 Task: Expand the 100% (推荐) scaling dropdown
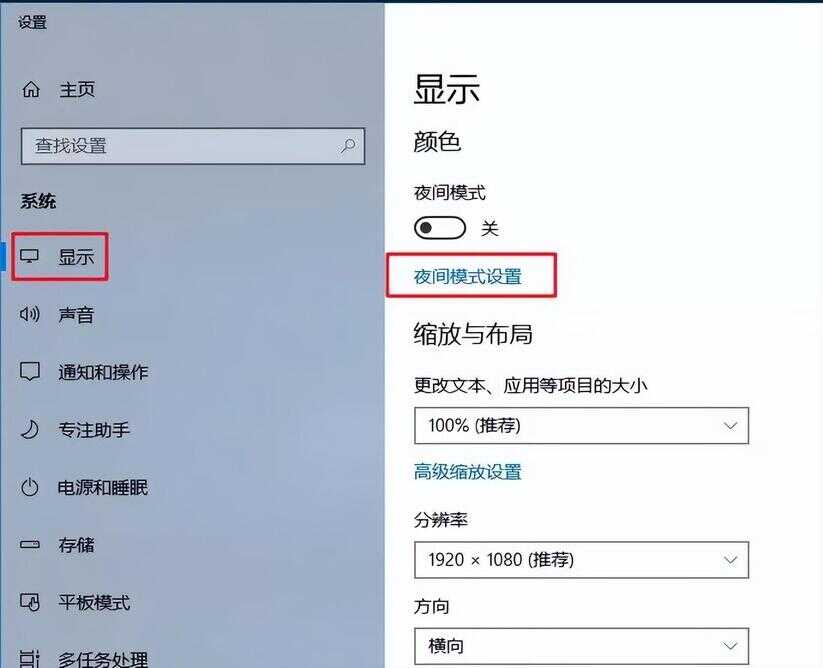[x=581, y=426]
